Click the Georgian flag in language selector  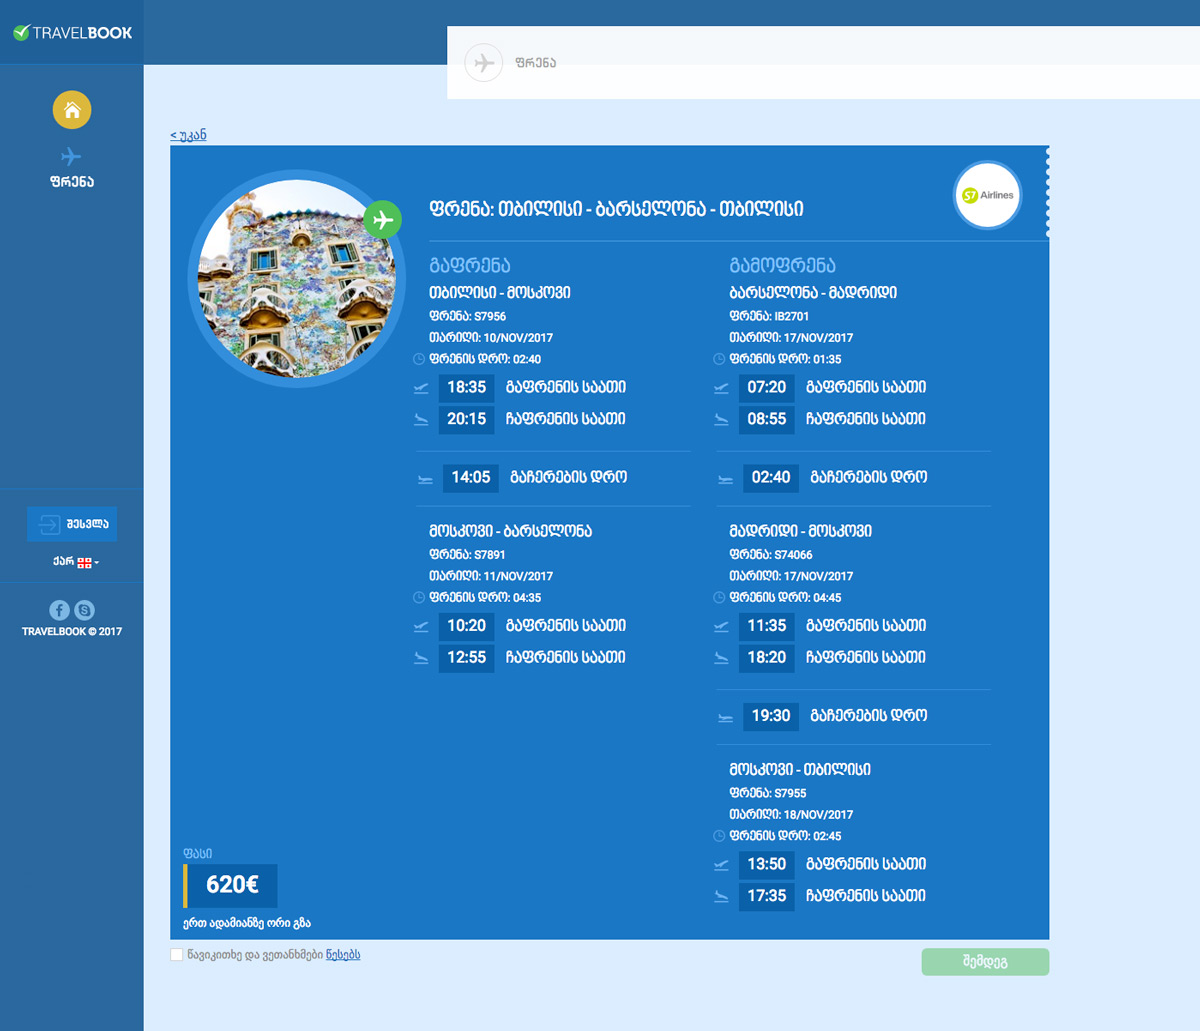click(x=85, y=562)
